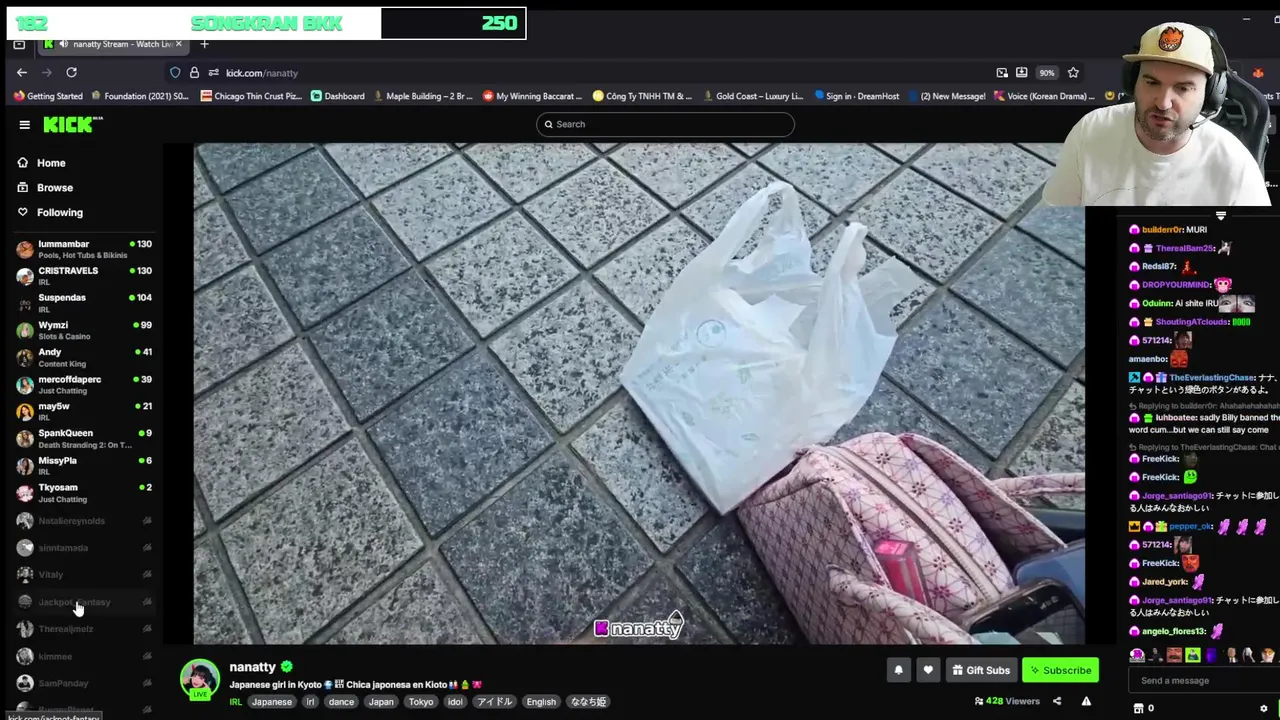Image resolution: width=1280 pixels, height=720 pixels.
Task: Open the (2) New Message bookmark
Action: tap(946, 96)
